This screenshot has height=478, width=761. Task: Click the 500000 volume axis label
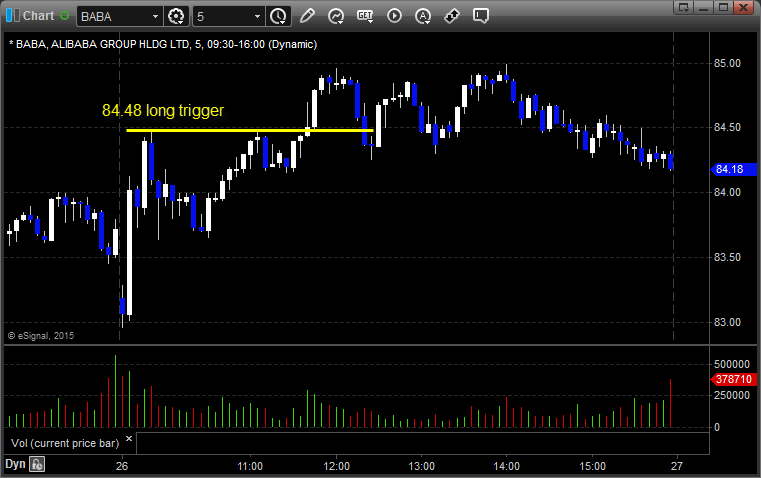tap(732, 364)
